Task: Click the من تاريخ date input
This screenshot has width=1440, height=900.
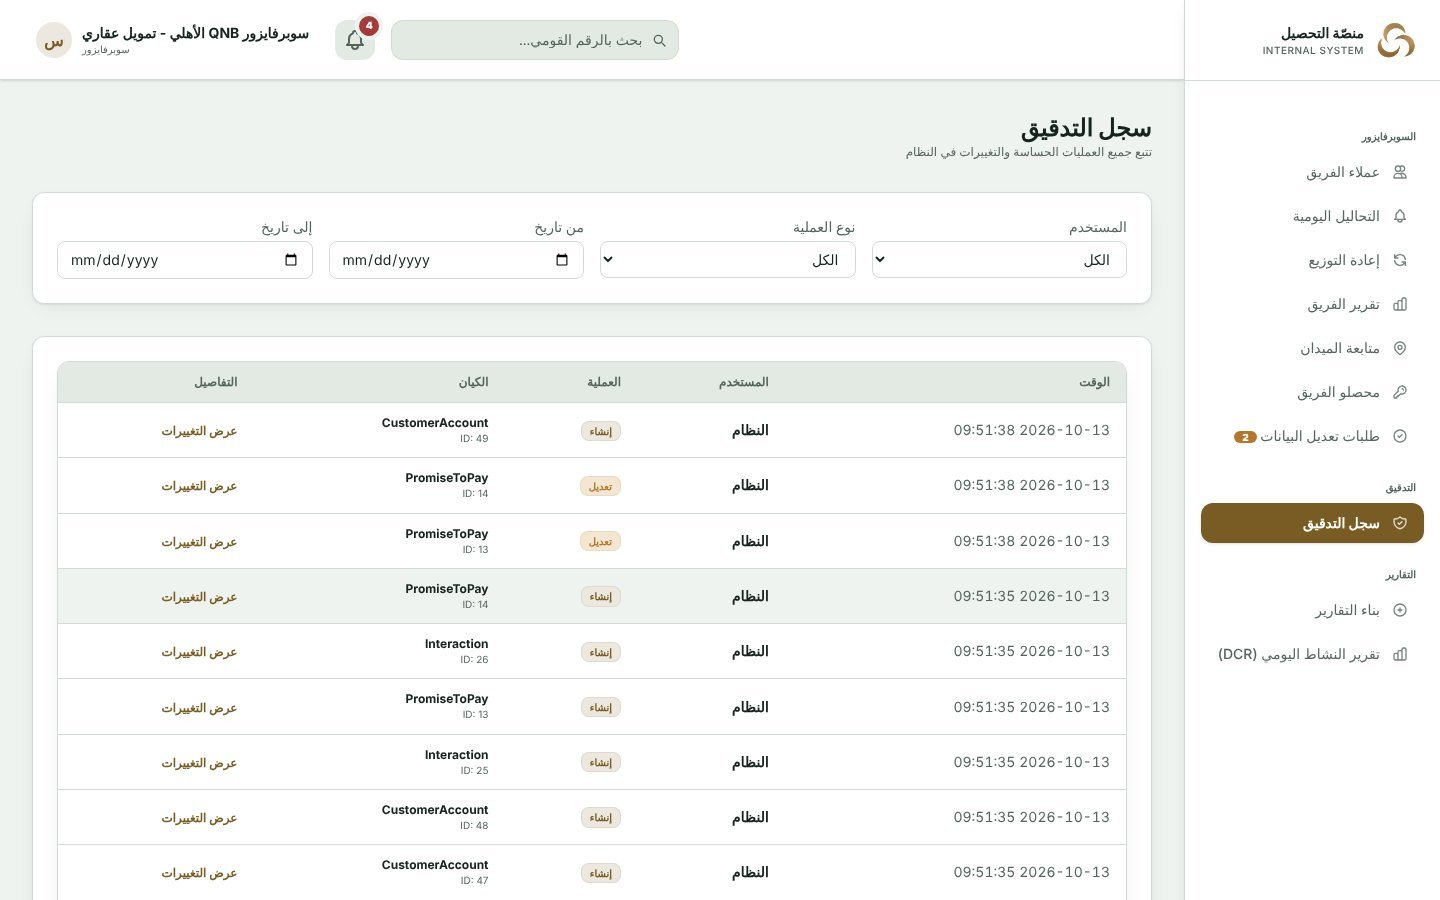Action: click(456, 260)
